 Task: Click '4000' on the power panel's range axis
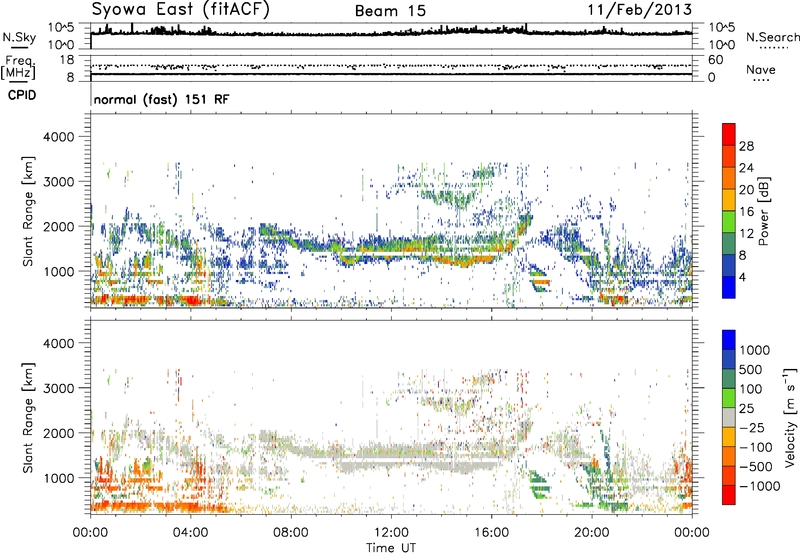pyautogui.click(x=58, y=137)
